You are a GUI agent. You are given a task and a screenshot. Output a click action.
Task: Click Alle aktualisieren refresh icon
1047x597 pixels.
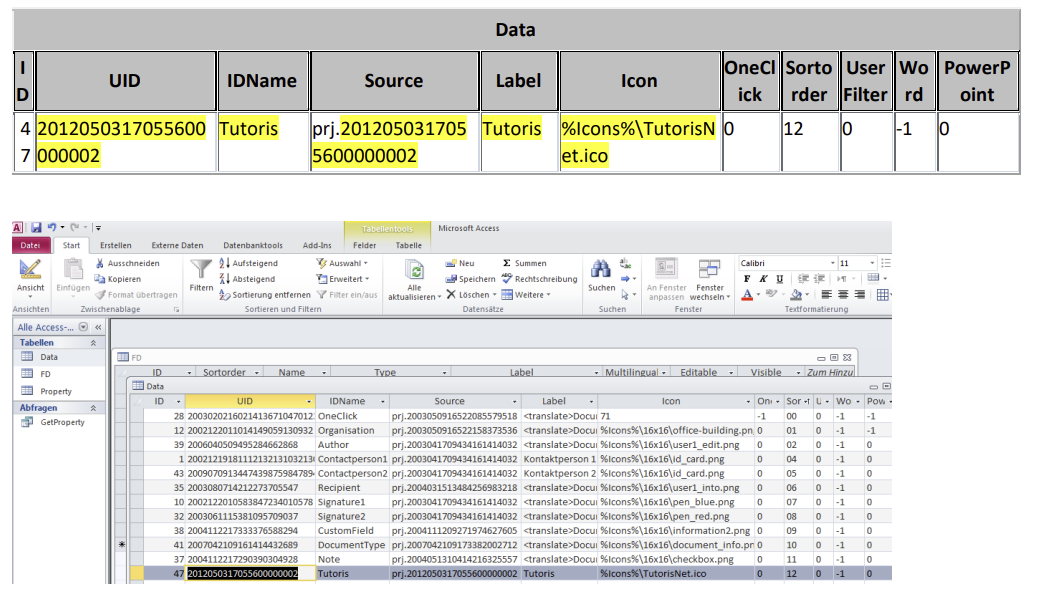point(415,270)
